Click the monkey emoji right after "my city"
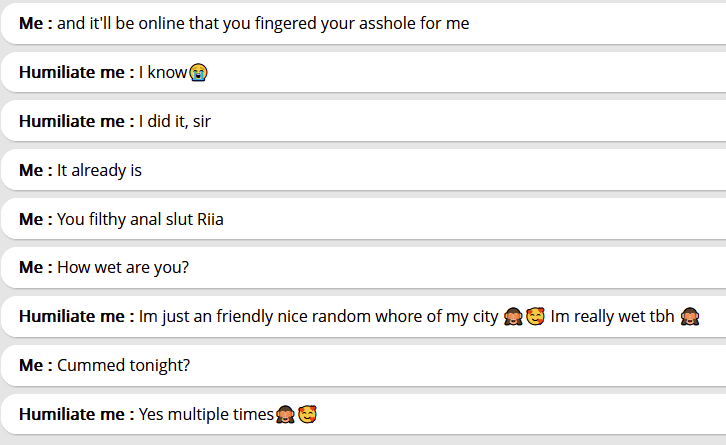726x445 pixels. [x=514, y=317]
